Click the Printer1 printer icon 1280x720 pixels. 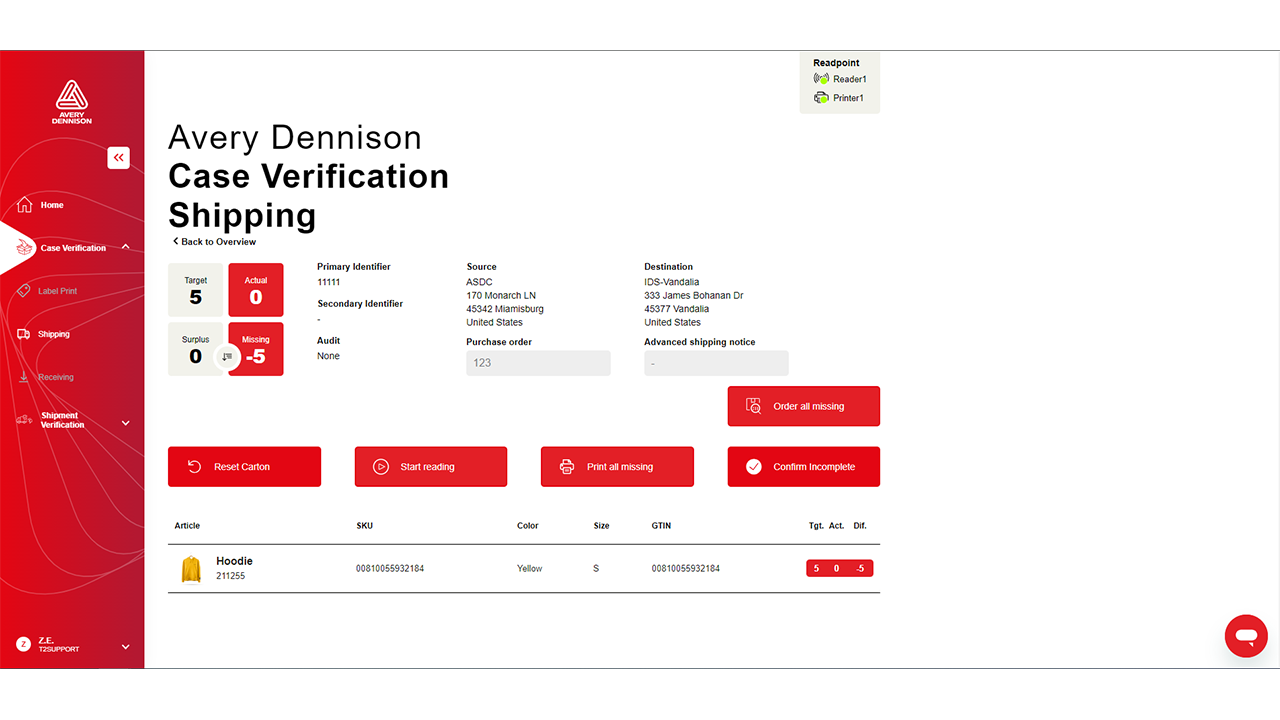coord(821,98)
